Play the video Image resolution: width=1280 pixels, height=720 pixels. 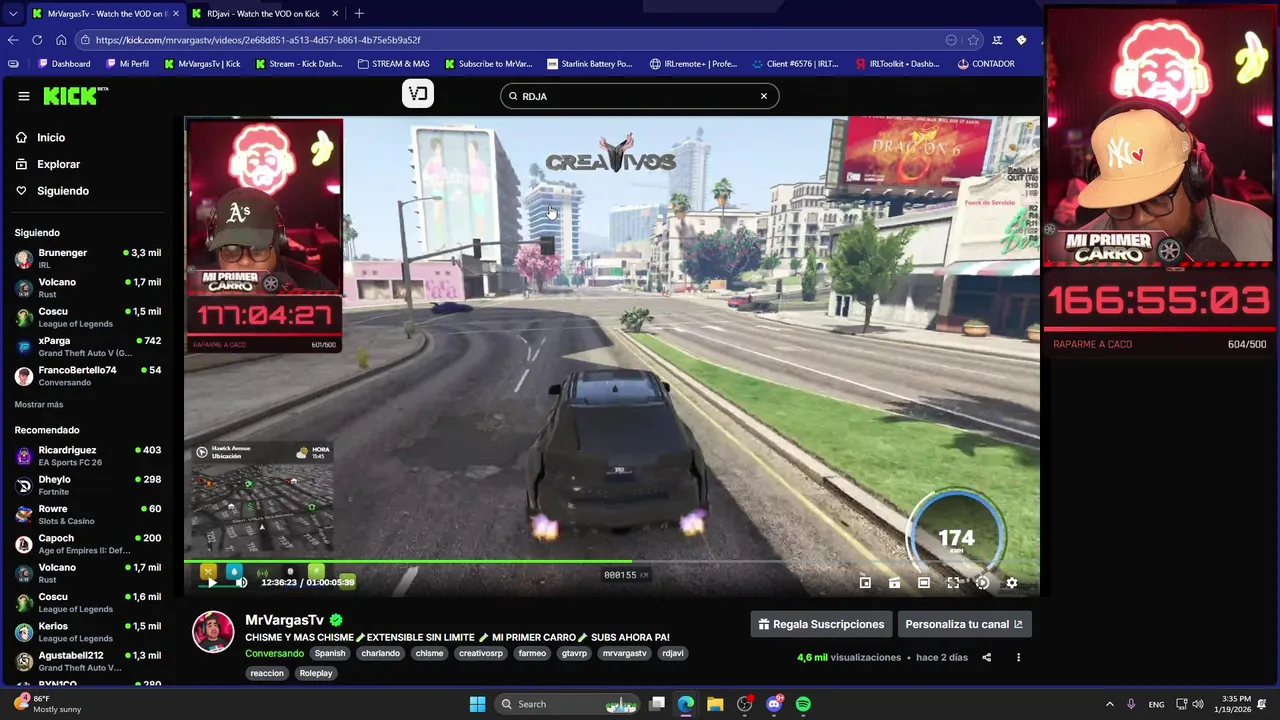point(211,582)
